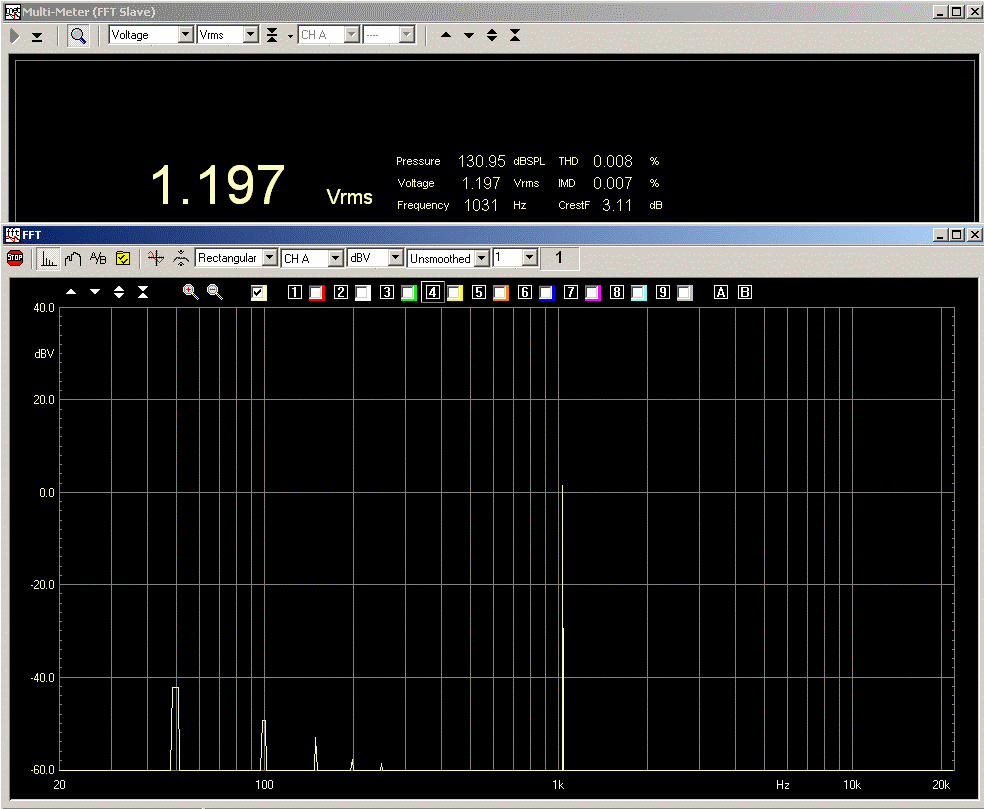Click the zoom out magnifier above graph

pos(214,292)
